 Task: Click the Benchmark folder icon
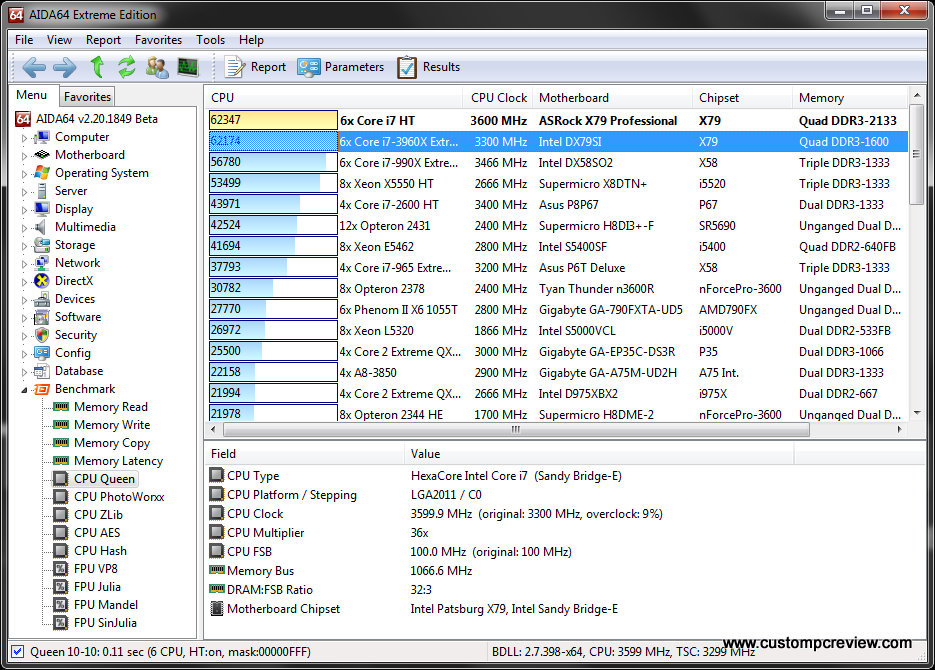click(42, 389)
